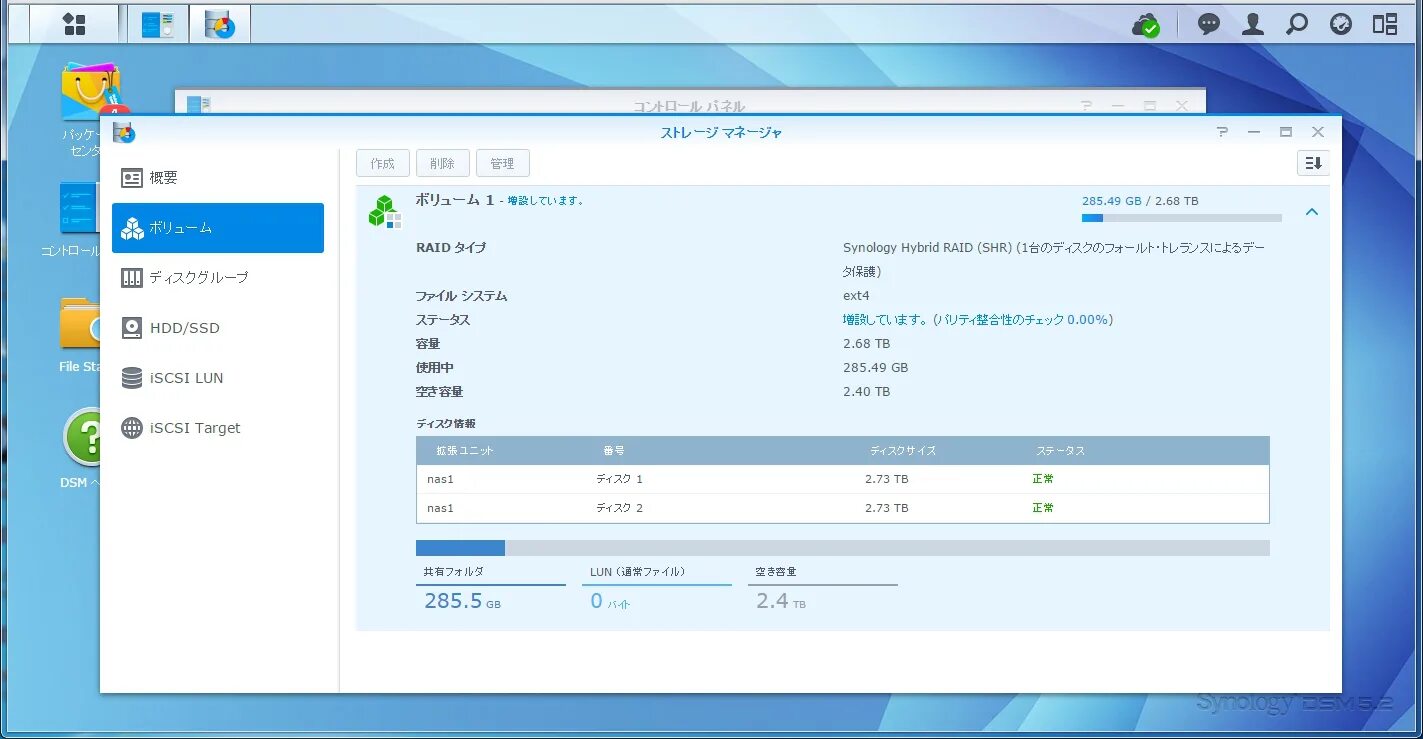Click 285.49 GB / 2.68 TB header text
1423x739 pixels.
1140,201
